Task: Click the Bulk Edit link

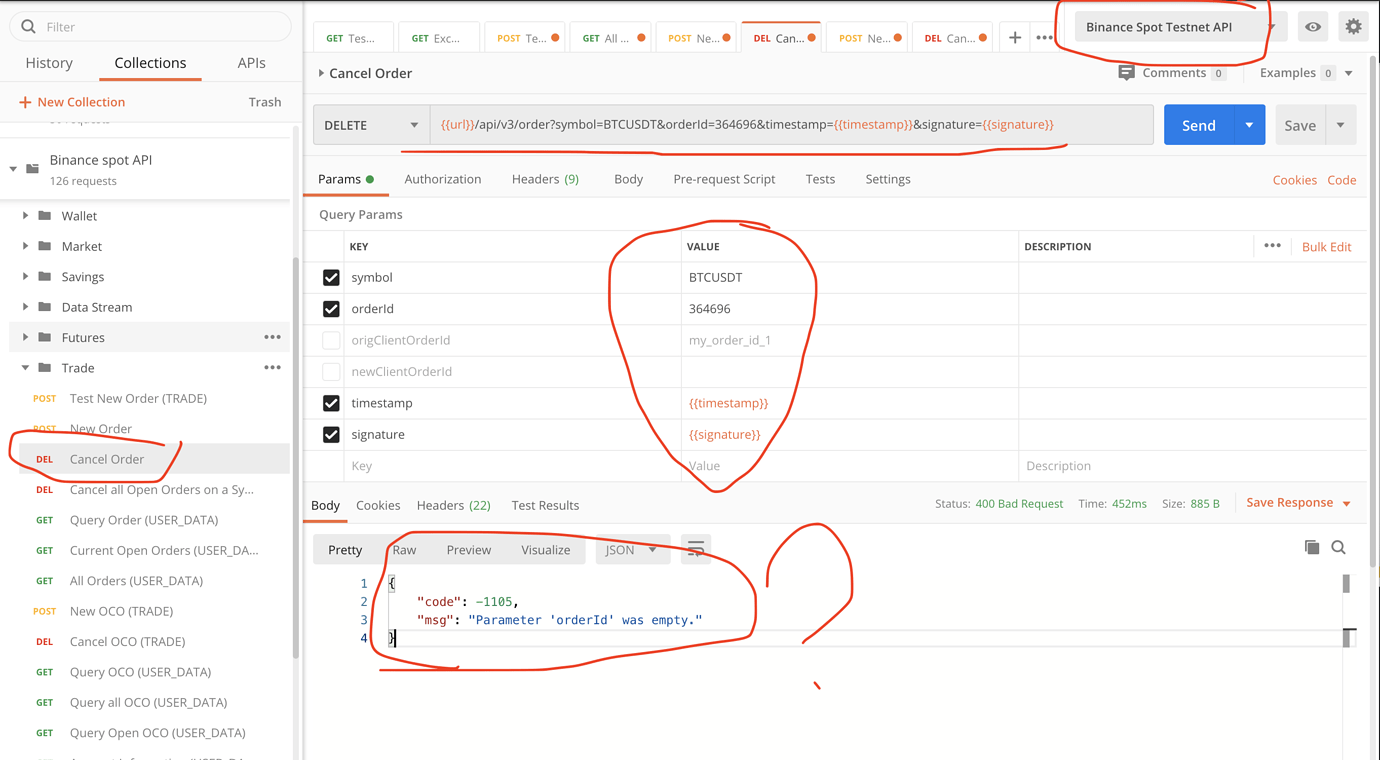Action: pyautogui.click(x=1326, y=247)
